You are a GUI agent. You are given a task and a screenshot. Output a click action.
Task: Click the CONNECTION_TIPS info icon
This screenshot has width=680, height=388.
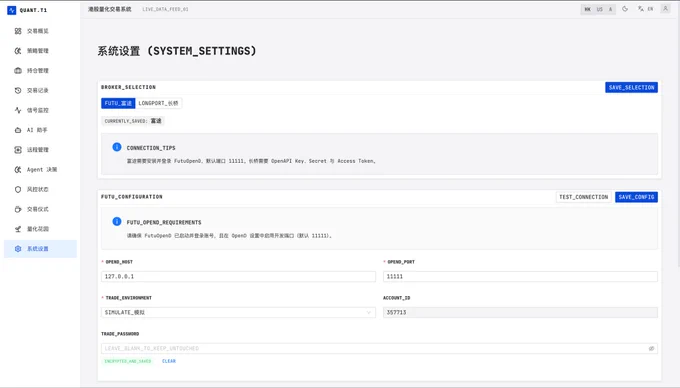click(x=117, y=147)
